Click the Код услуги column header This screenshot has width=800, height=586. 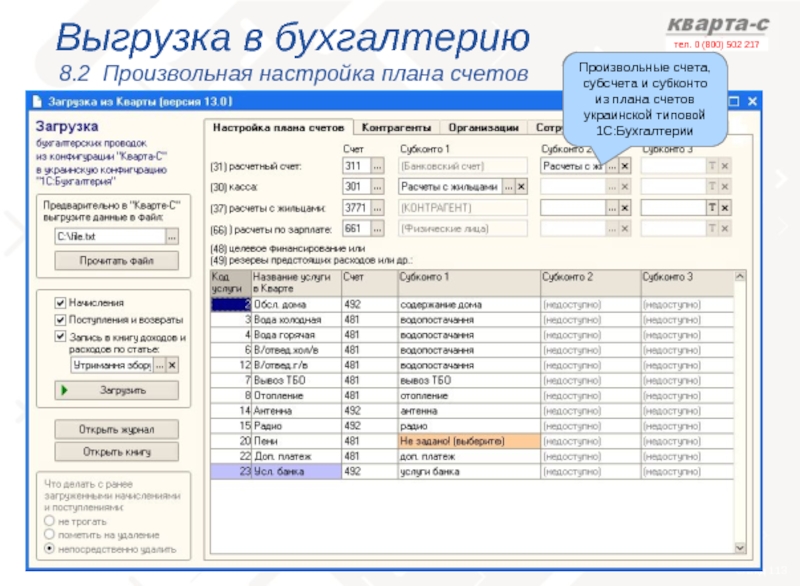231,283
